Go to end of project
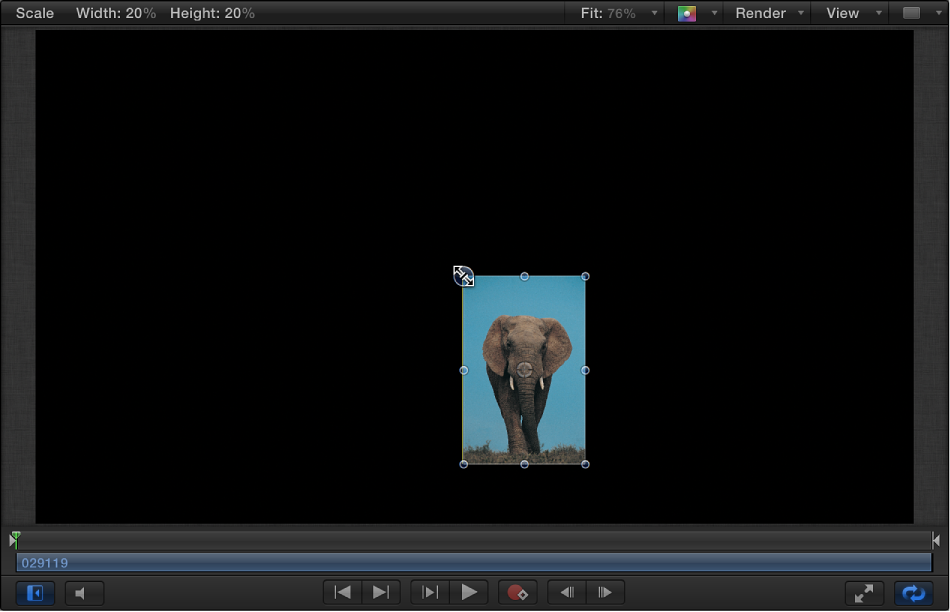This screenshot has width=950, height=612. coord(379,592)
